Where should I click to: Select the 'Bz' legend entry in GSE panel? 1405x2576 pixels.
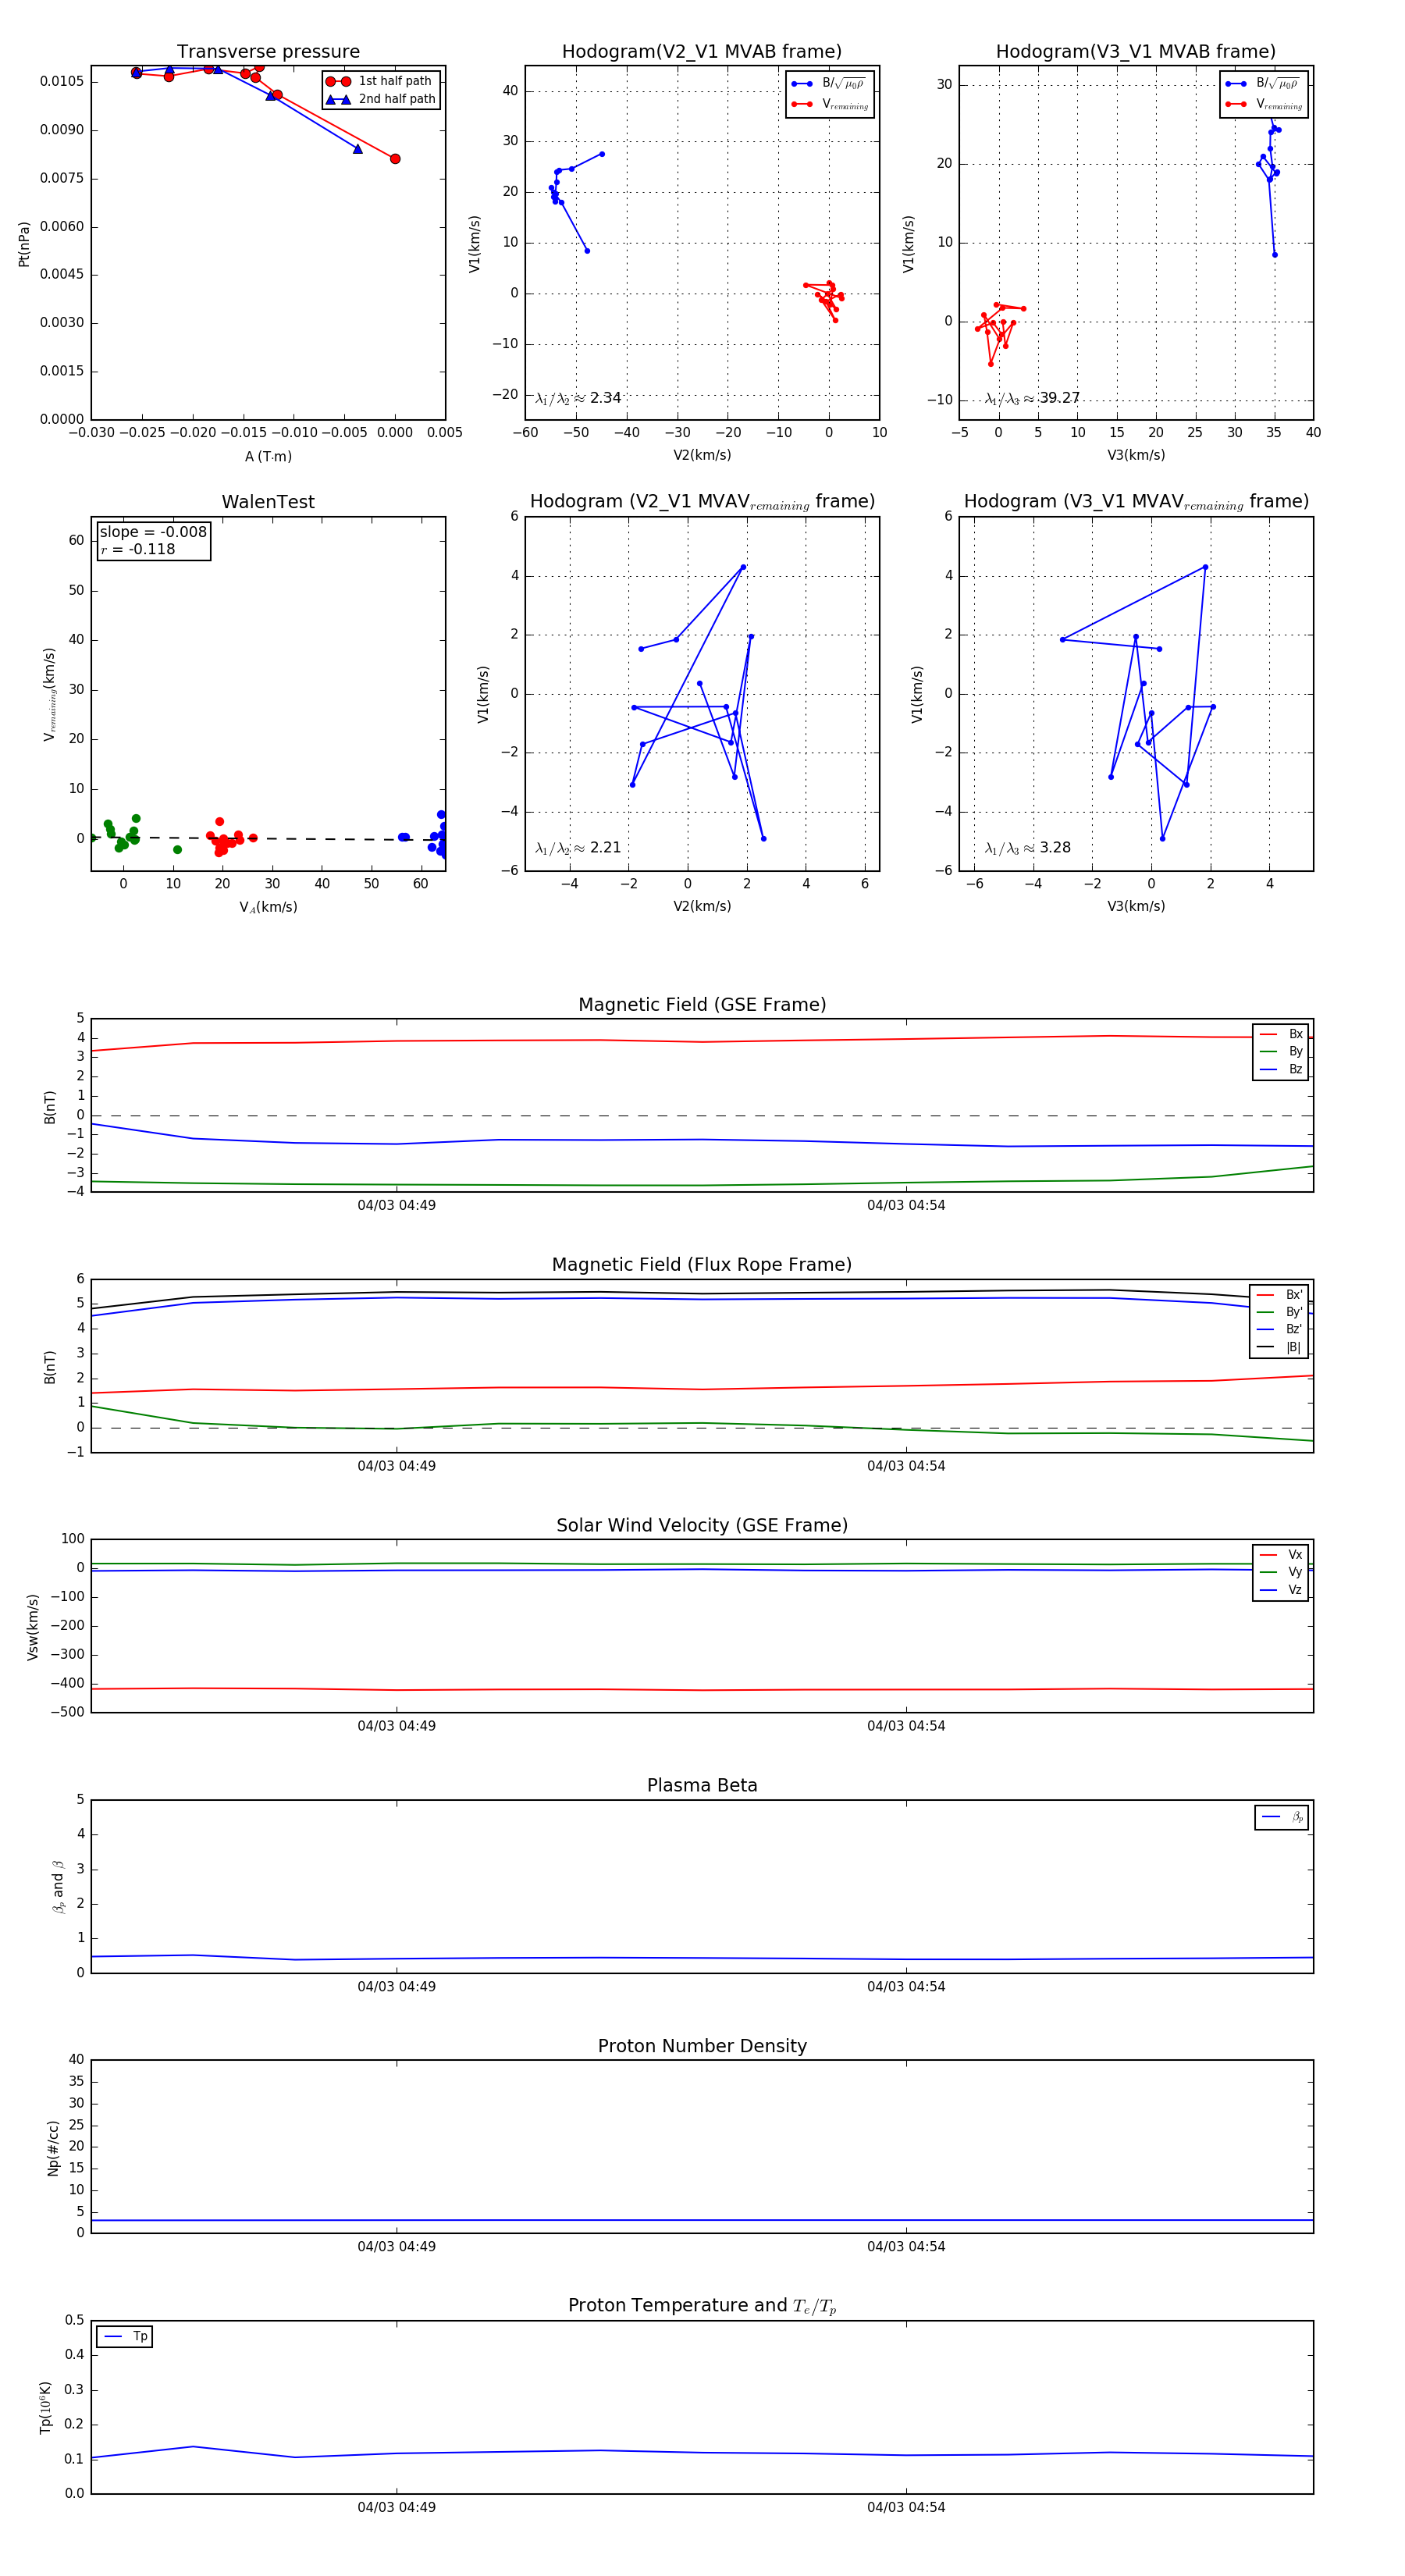1281,1069
